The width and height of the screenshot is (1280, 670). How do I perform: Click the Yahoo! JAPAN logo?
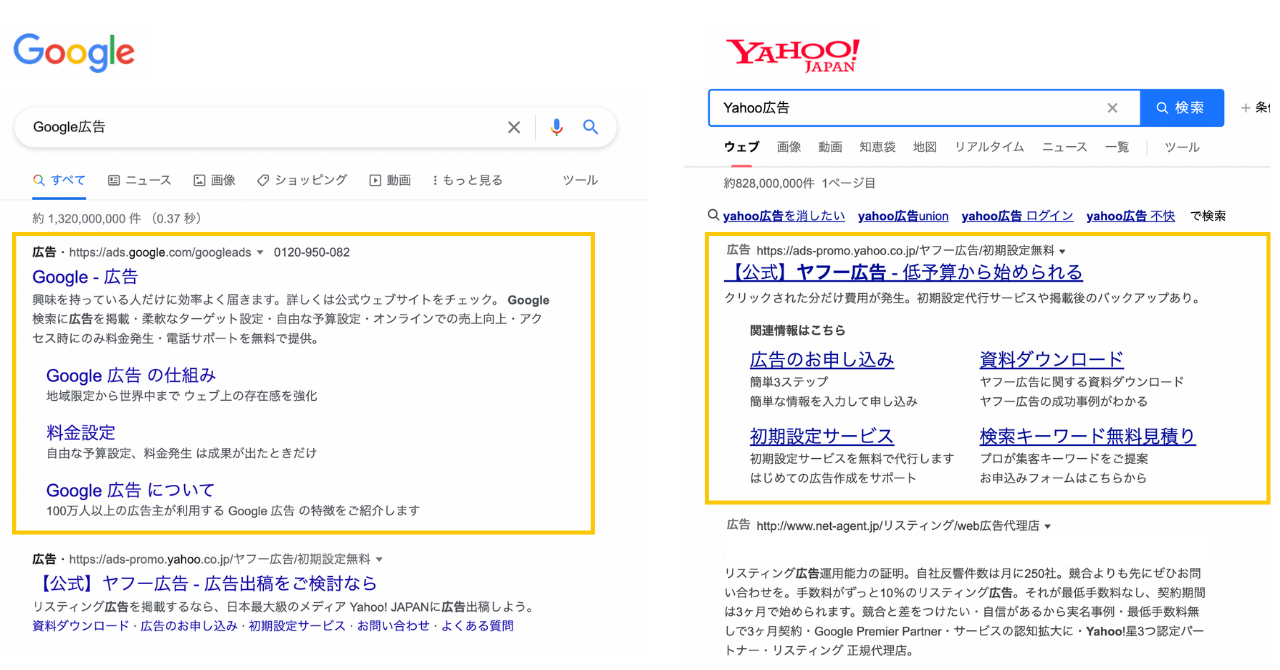(792, 54)
